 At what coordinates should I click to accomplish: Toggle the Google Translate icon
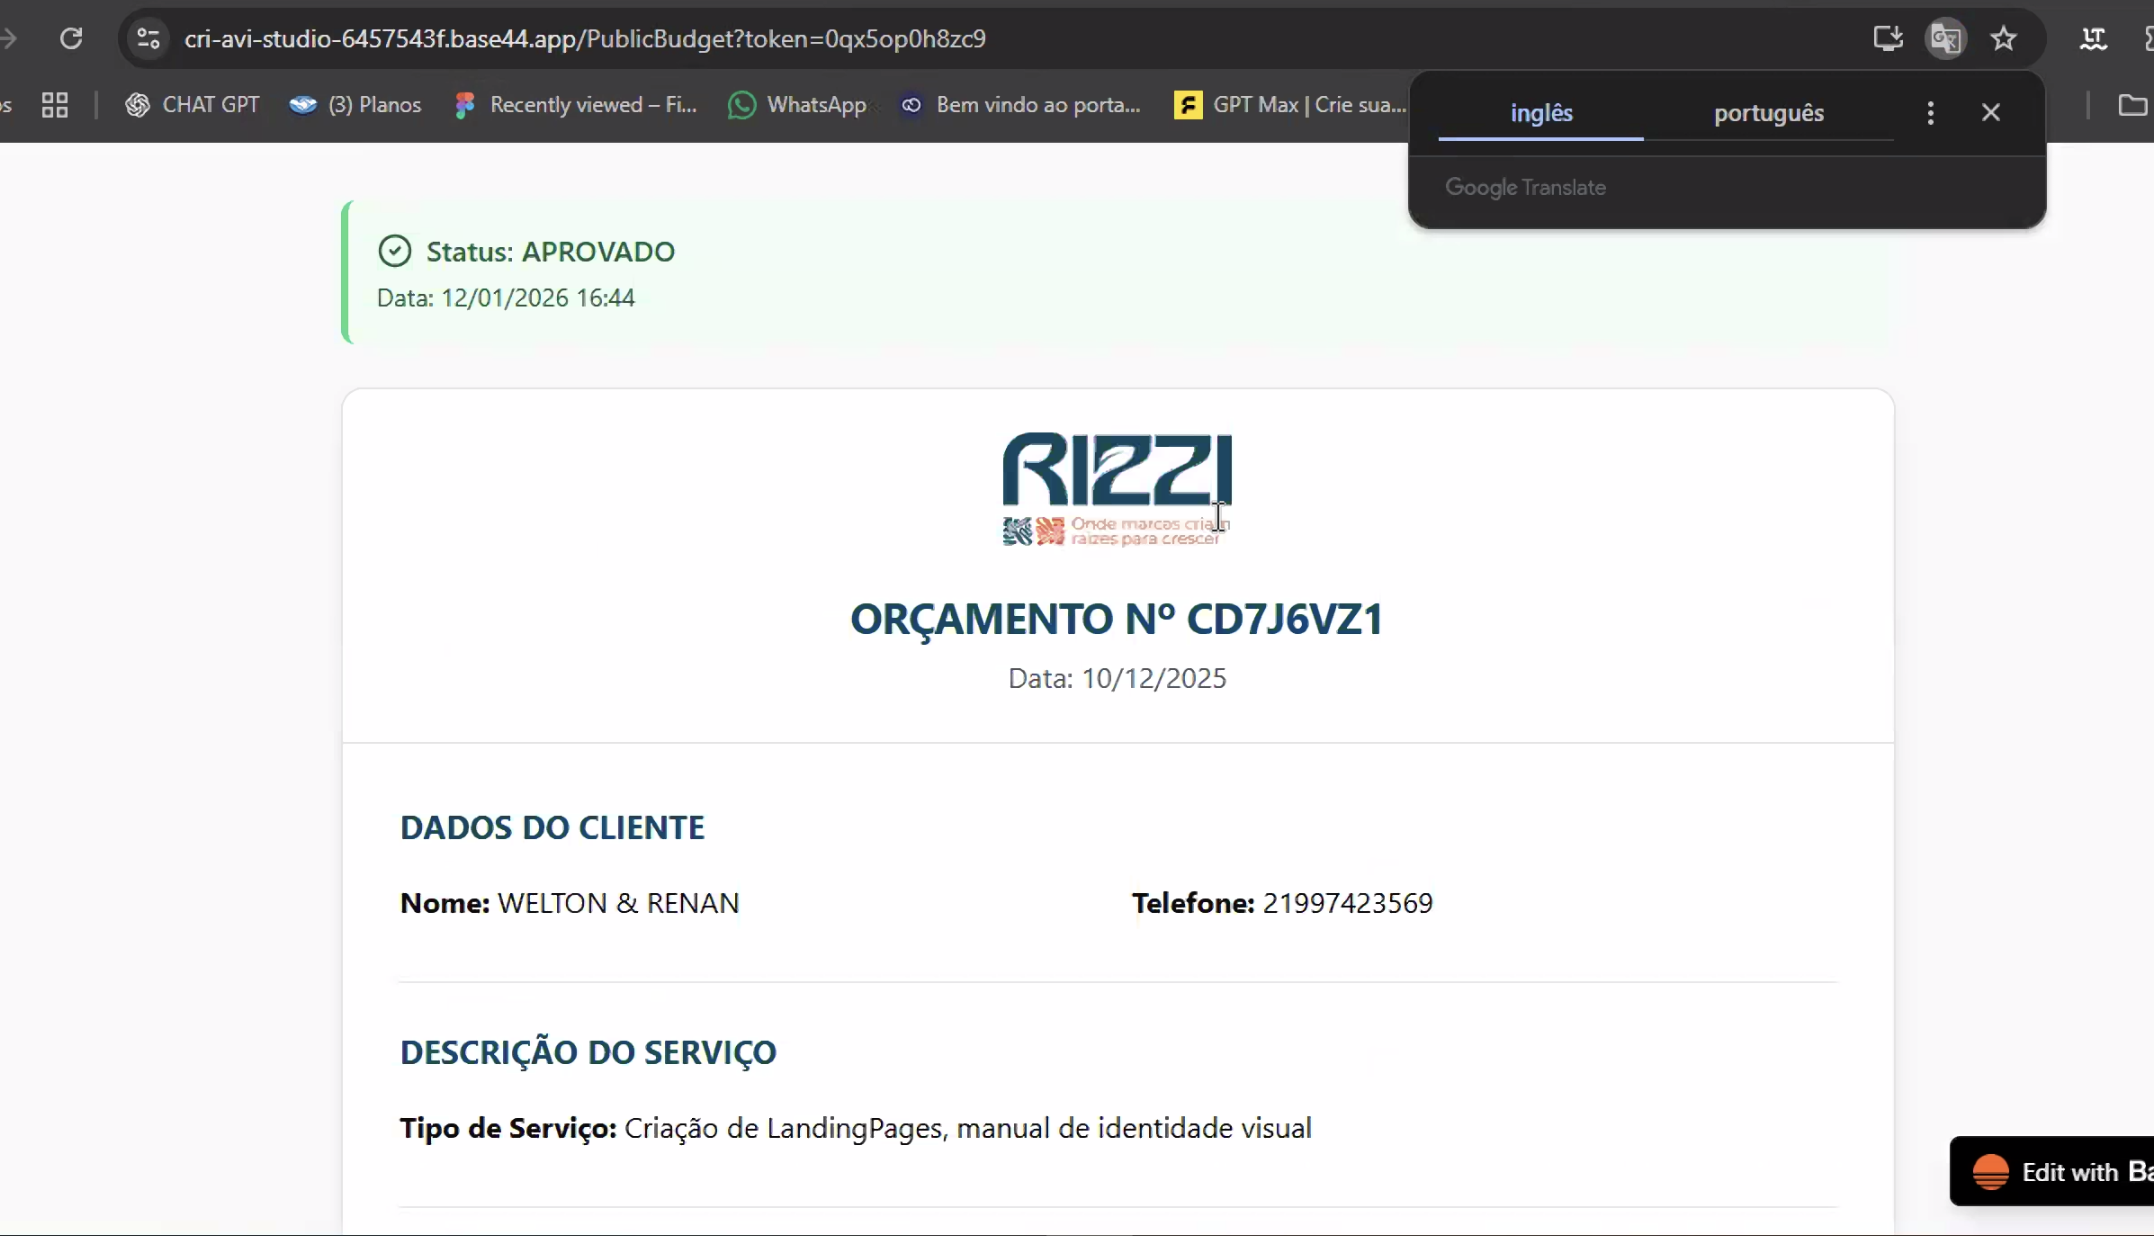(1945, 38)
